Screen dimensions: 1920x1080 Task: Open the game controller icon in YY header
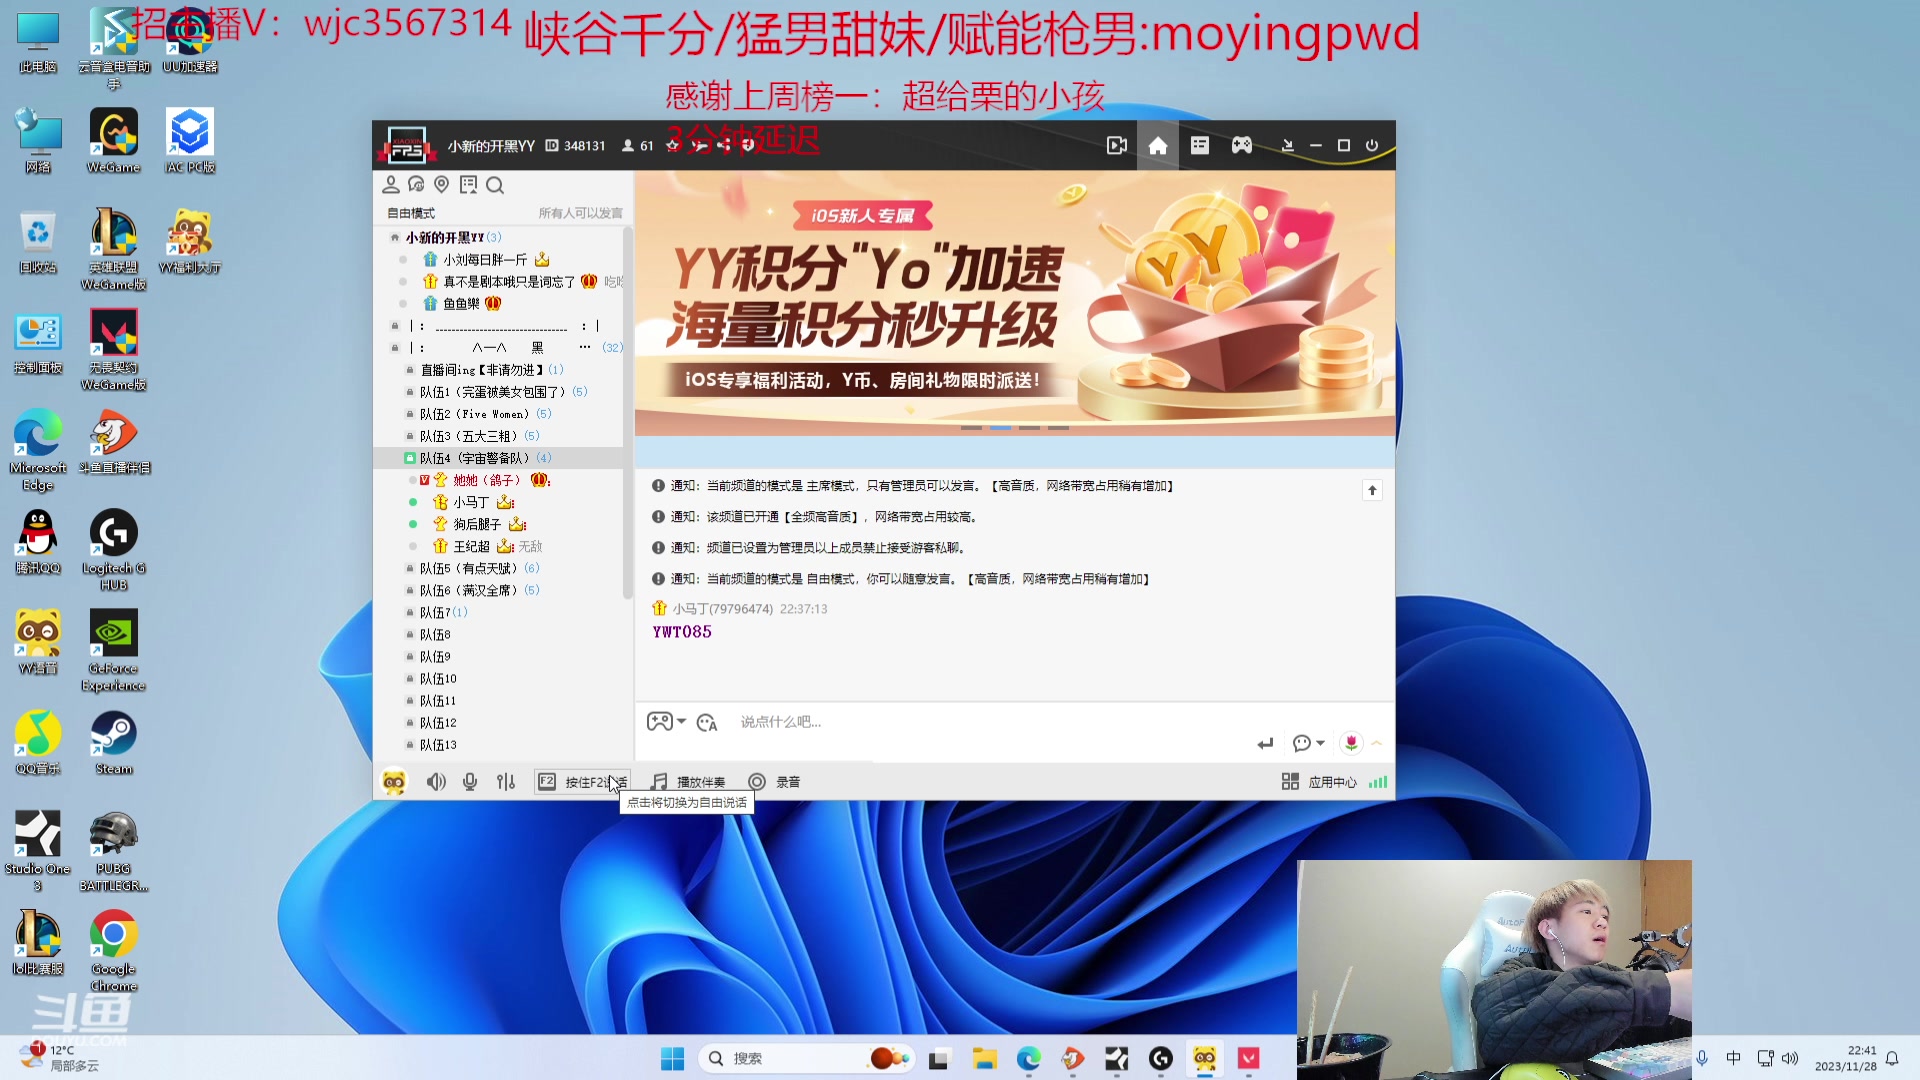[x=1242, y=146]
